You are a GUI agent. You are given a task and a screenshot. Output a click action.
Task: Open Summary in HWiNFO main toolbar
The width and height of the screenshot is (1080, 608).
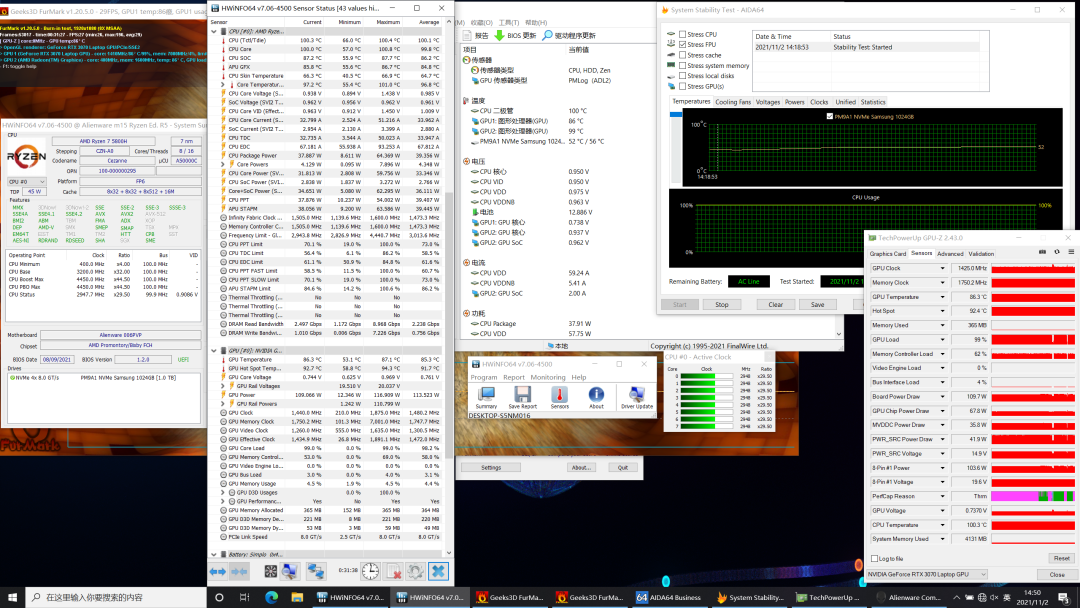tap(486, 397)
